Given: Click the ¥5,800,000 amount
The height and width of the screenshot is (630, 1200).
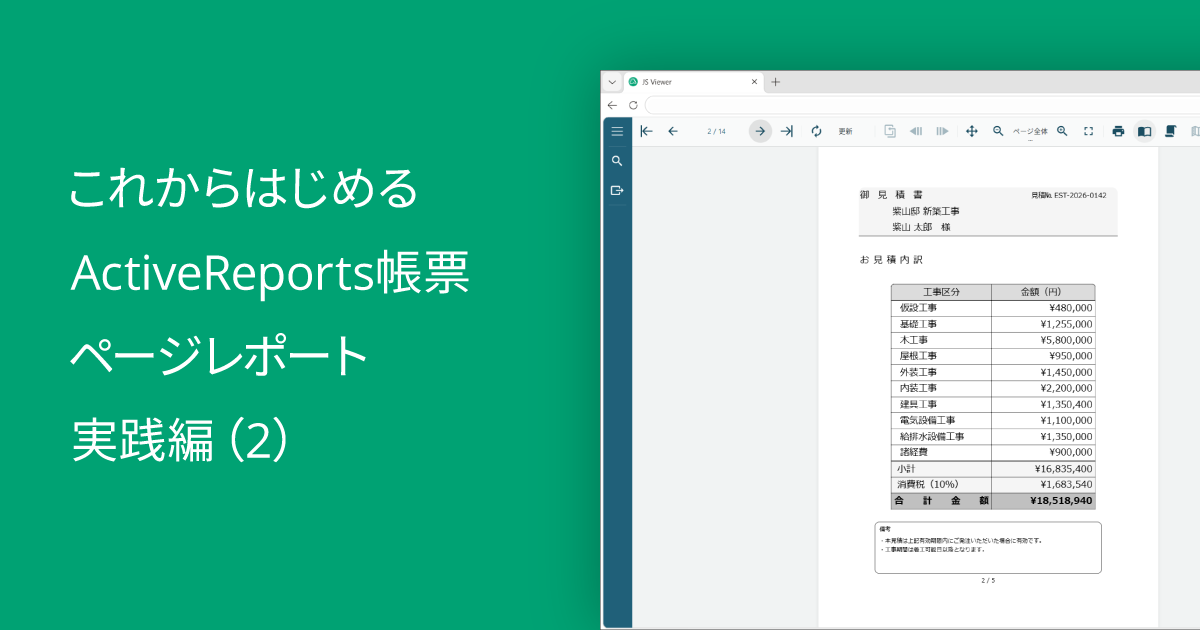Looking at the screenshot, I should [x=1066, y=340].
